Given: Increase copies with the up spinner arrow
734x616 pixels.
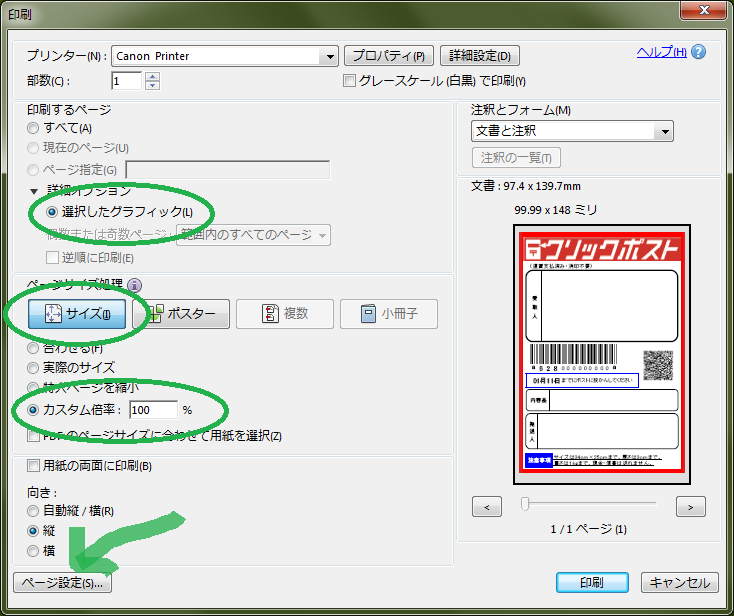Looking at the screenshot, I should [x=153, y=76].
